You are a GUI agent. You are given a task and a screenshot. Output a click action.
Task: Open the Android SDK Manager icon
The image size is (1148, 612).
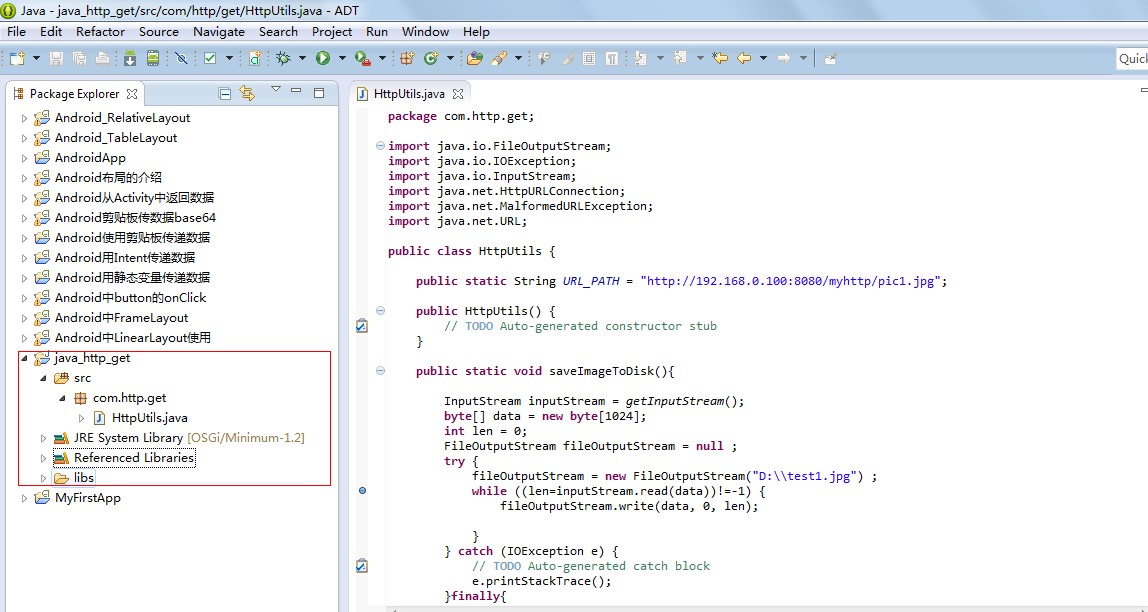tap(130, 59)
